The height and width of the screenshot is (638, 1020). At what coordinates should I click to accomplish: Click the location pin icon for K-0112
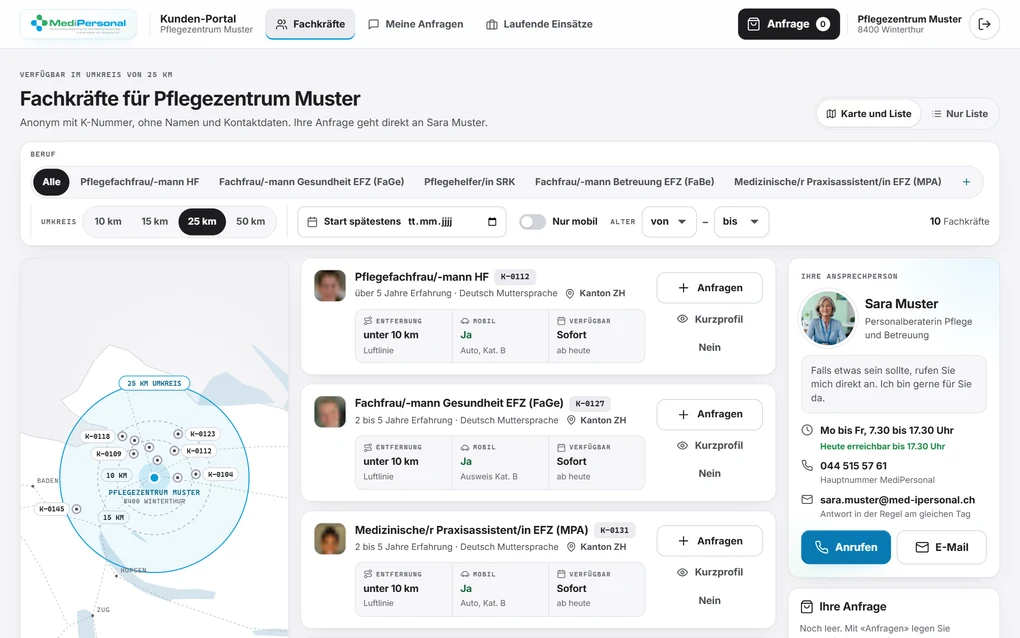coord(570,294)
